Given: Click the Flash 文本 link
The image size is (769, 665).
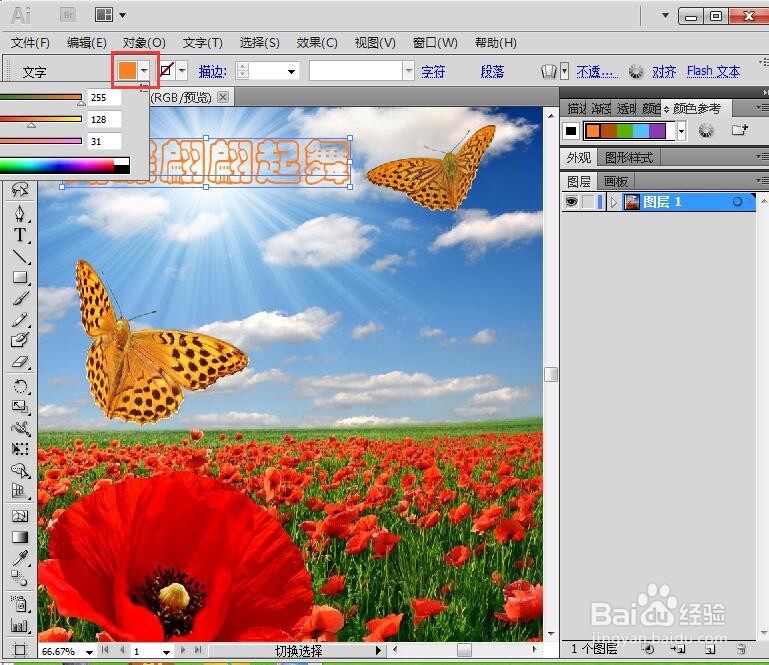Looking at the screenshot, I should (713, 72).
